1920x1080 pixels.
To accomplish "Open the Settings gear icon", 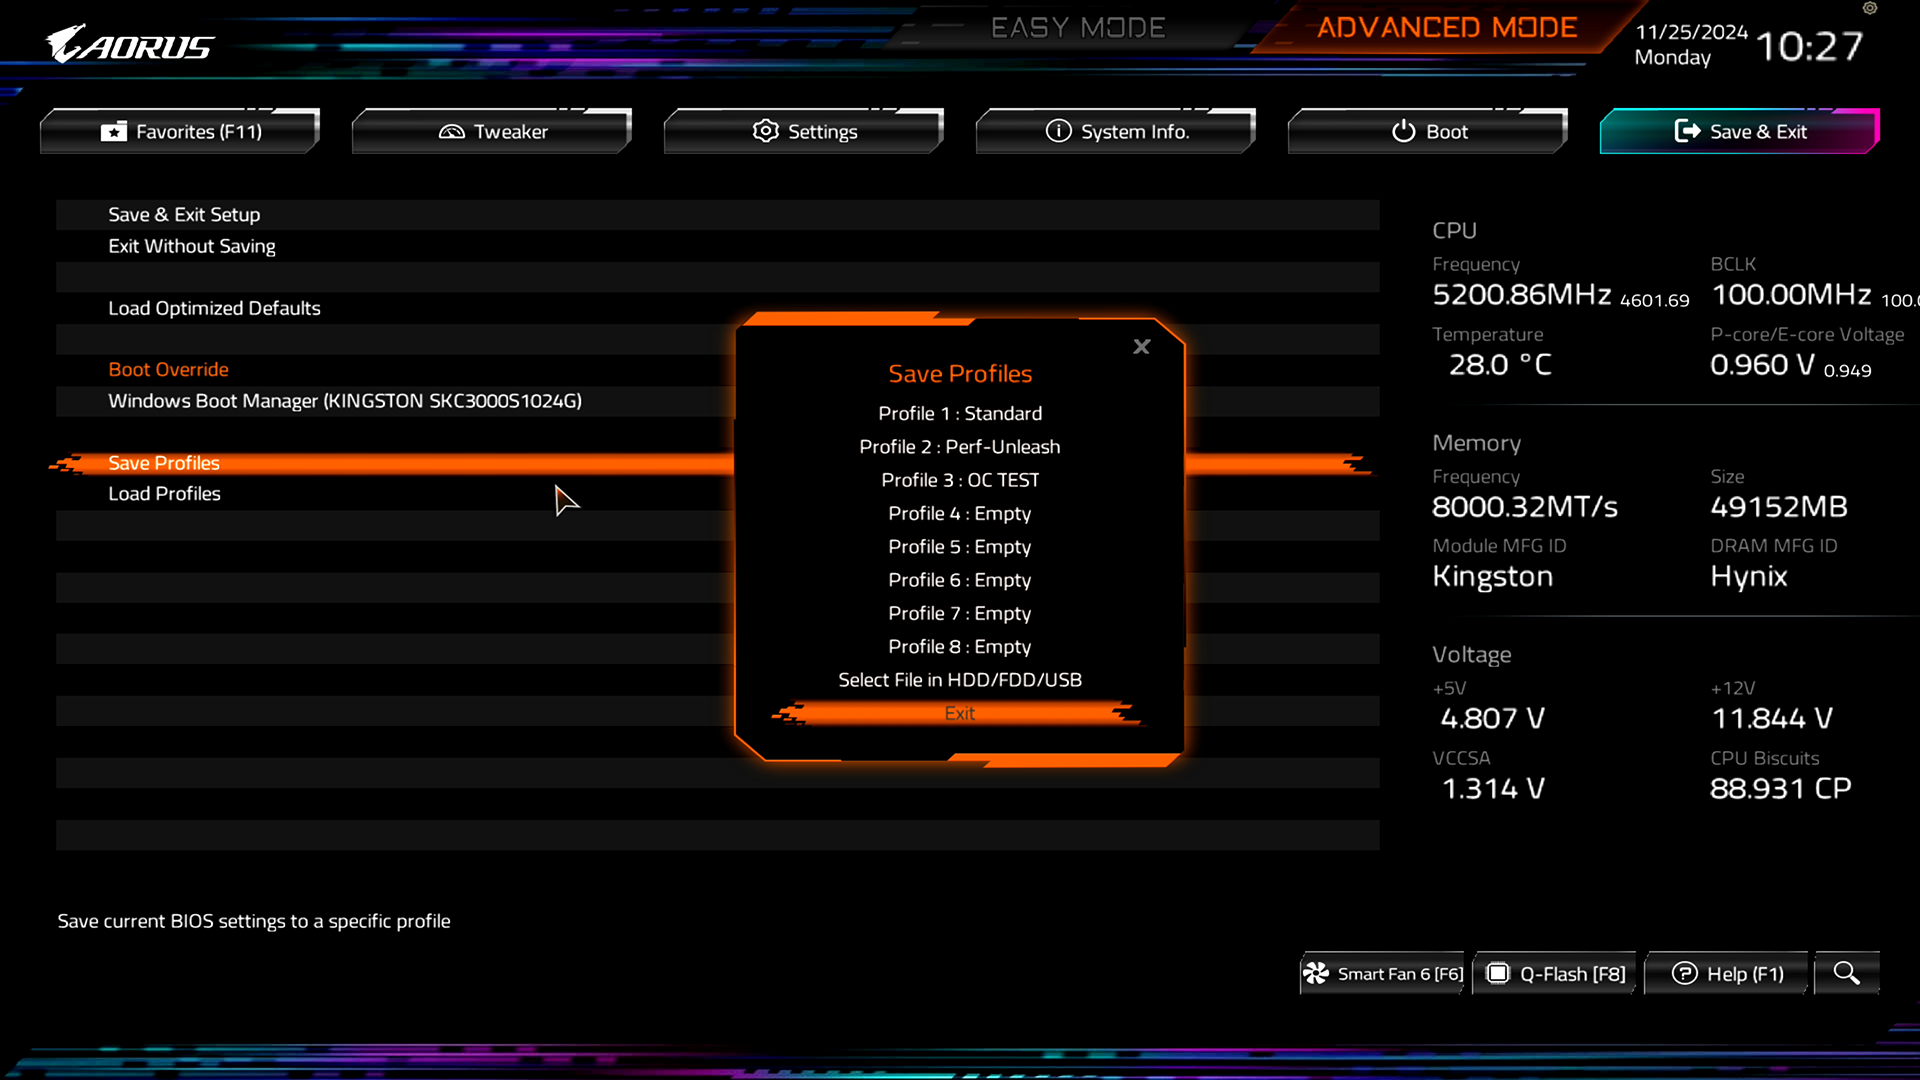I will coord(765,131).
